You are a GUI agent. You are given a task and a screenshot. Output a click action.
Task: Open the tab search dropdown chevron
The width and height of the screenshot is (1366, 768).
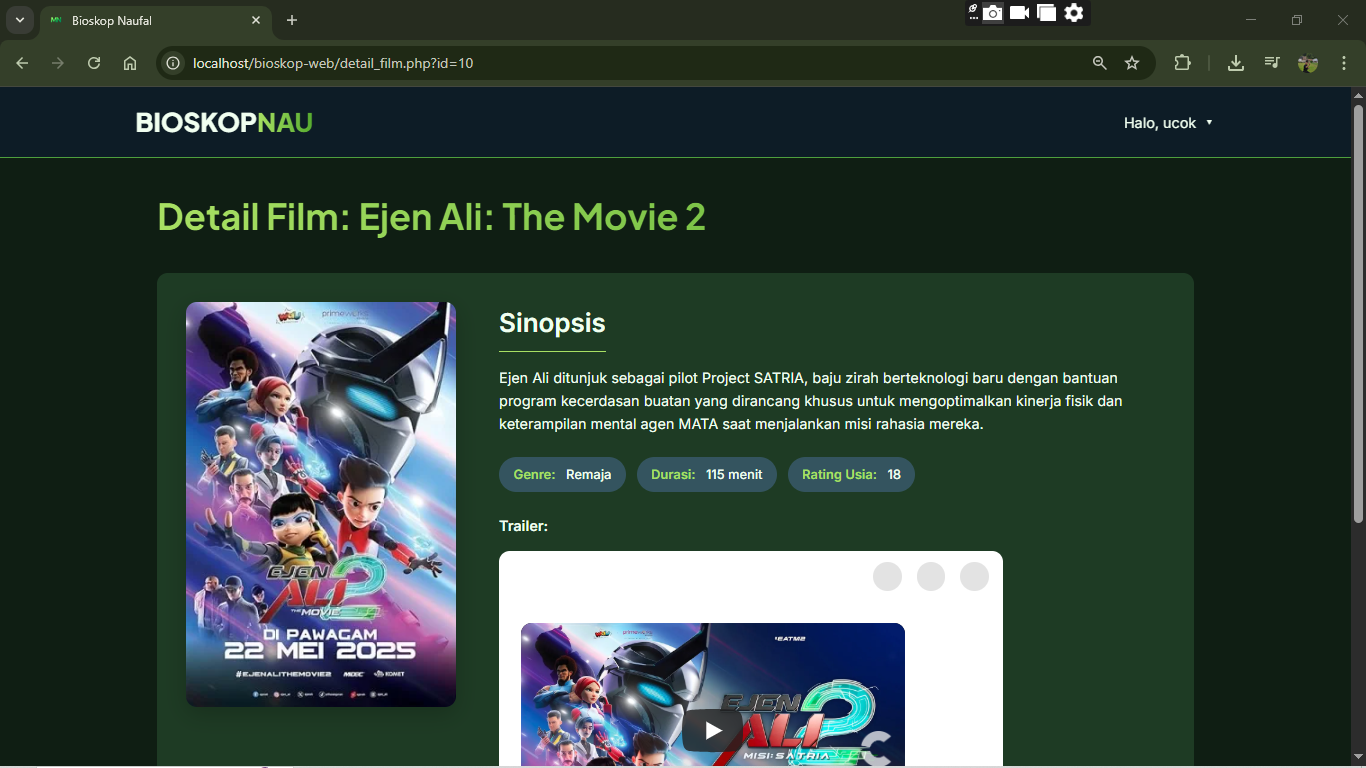point(19,20)
